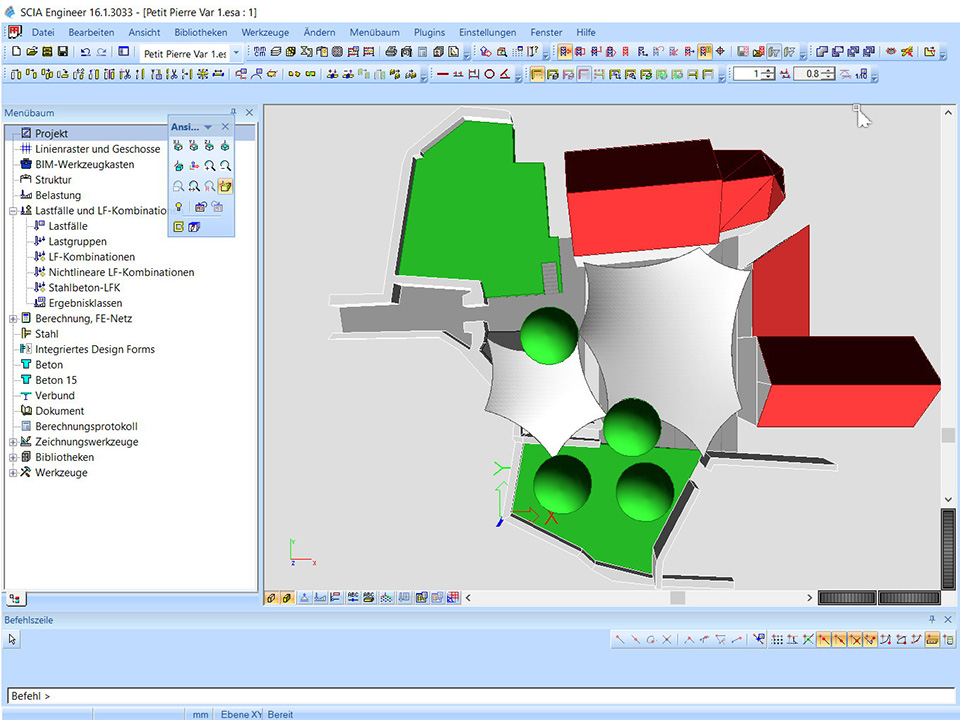Click the Undo arrow in the toolbar

click(85, 52)
